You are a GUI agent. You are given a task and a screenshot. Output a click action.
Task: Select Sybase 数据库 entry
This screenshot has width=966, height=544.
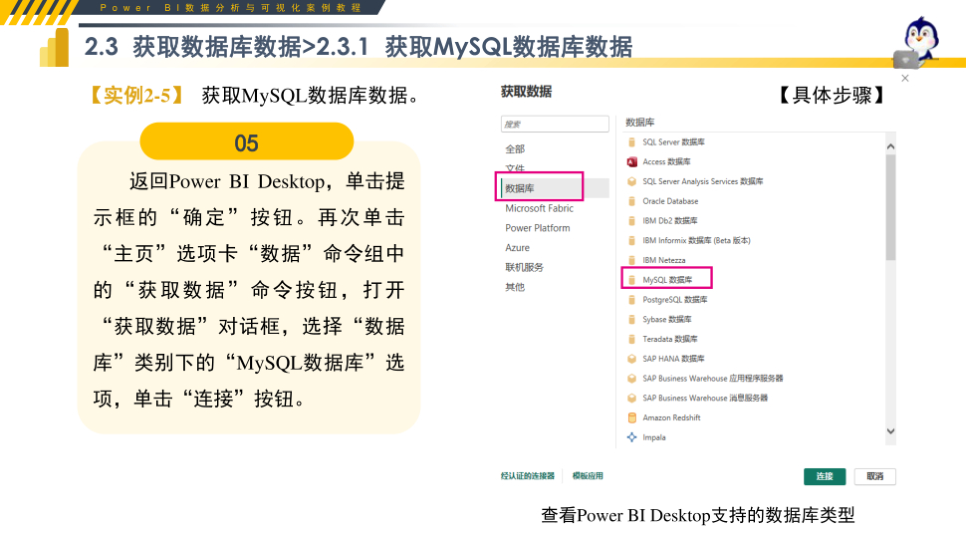[x=667, y=320]
